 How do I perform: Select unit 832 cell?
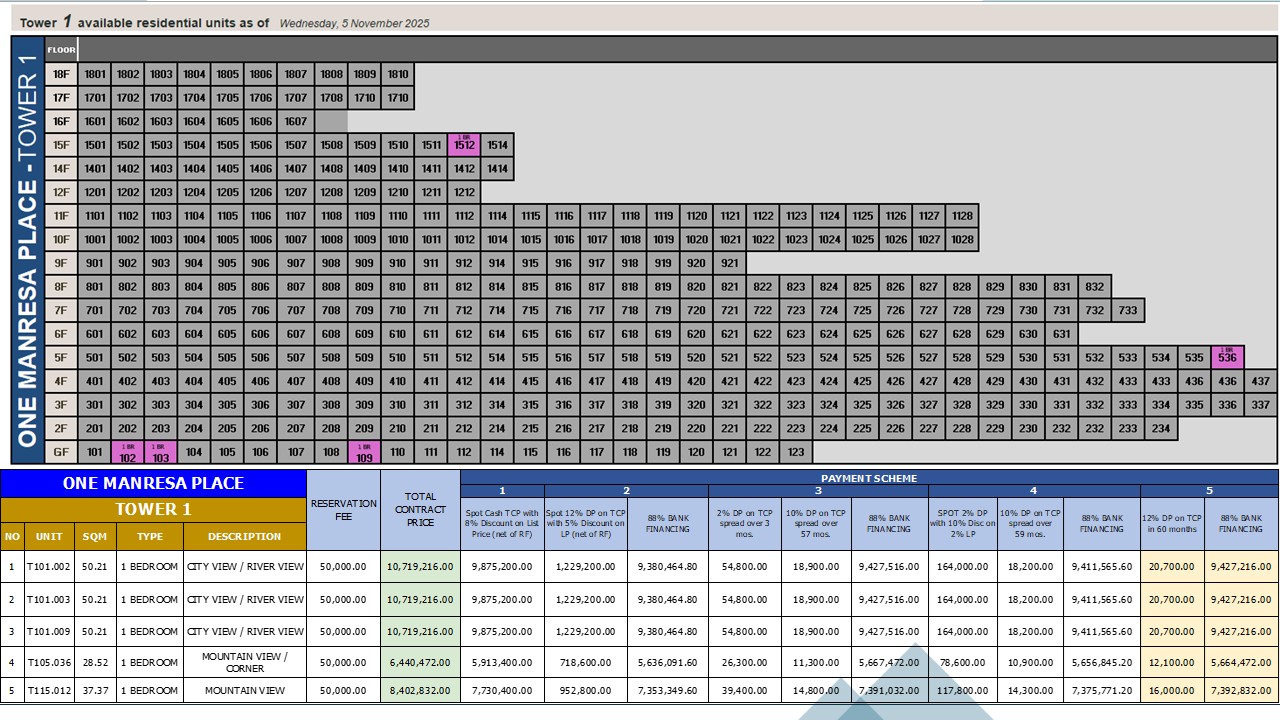[x=1095, y=287]
